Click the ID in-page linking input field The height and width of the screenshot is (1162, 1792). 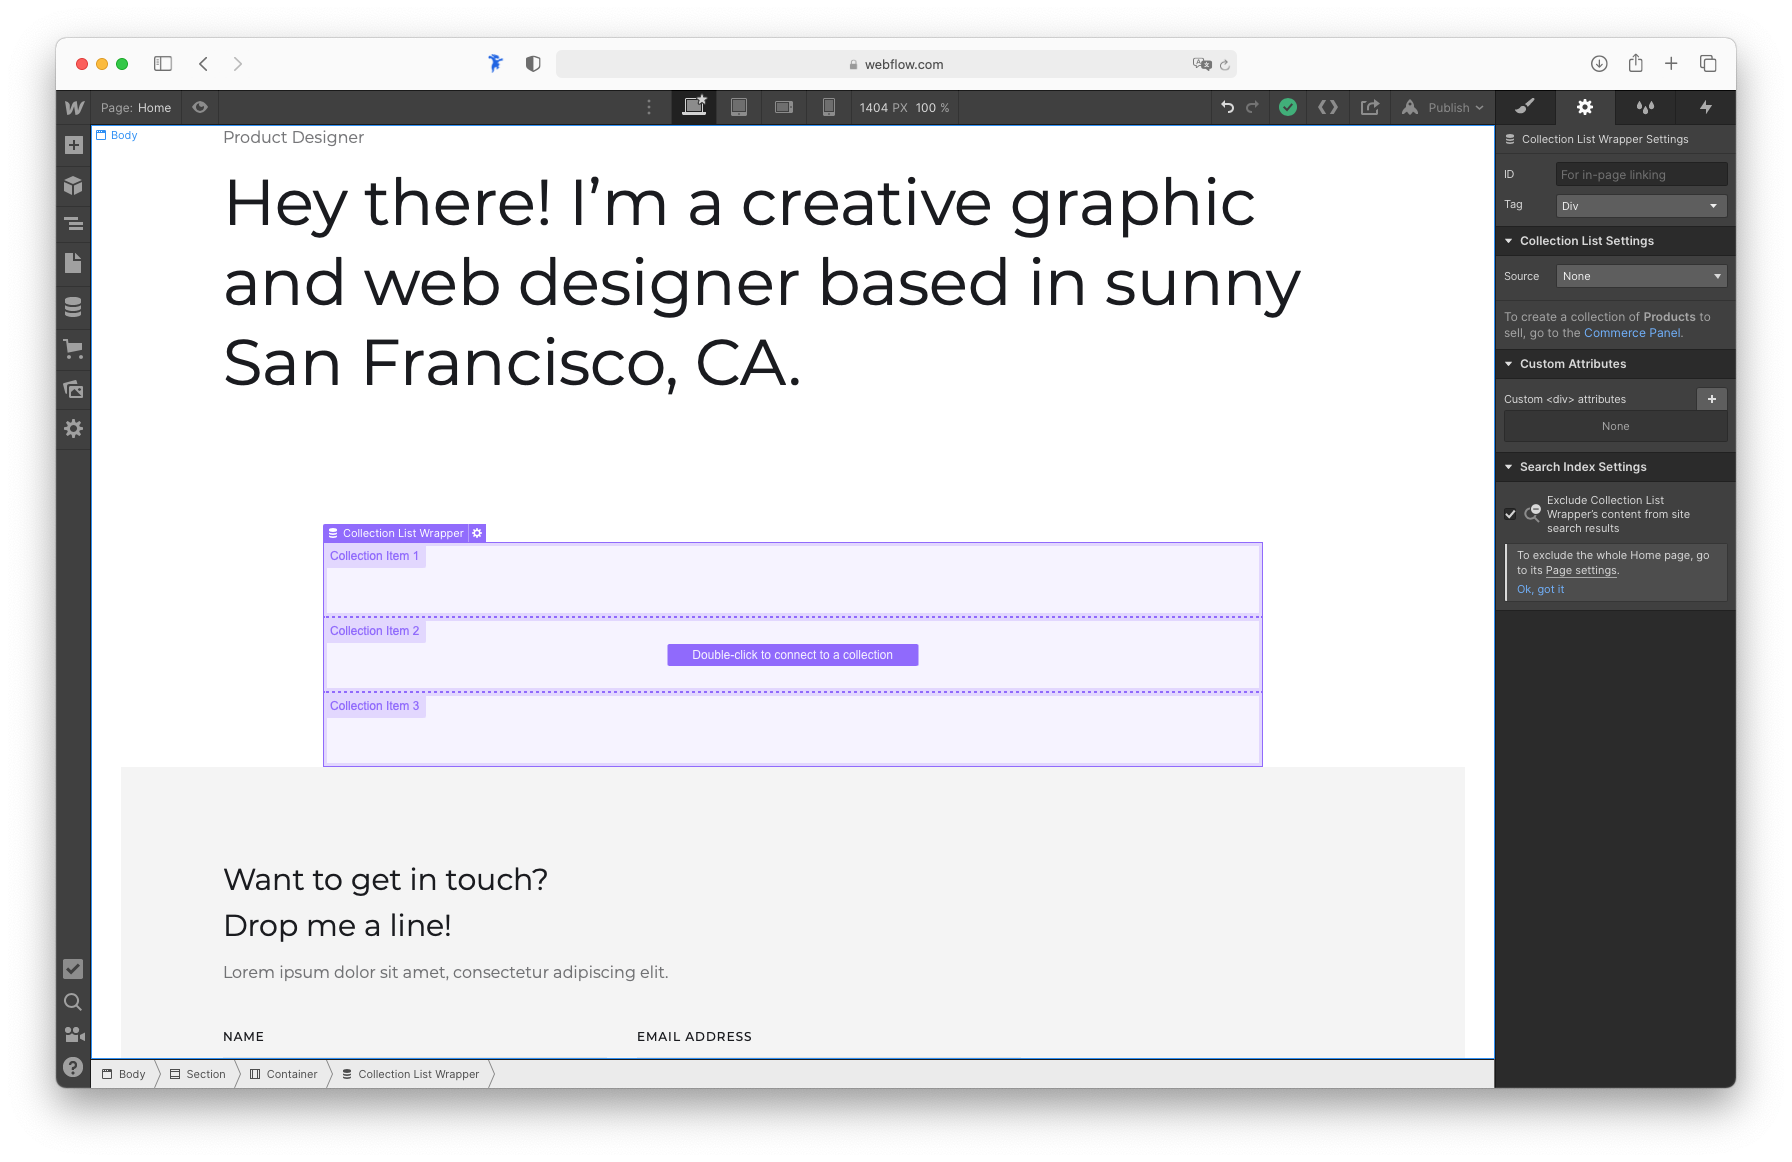click(1640, 174)
